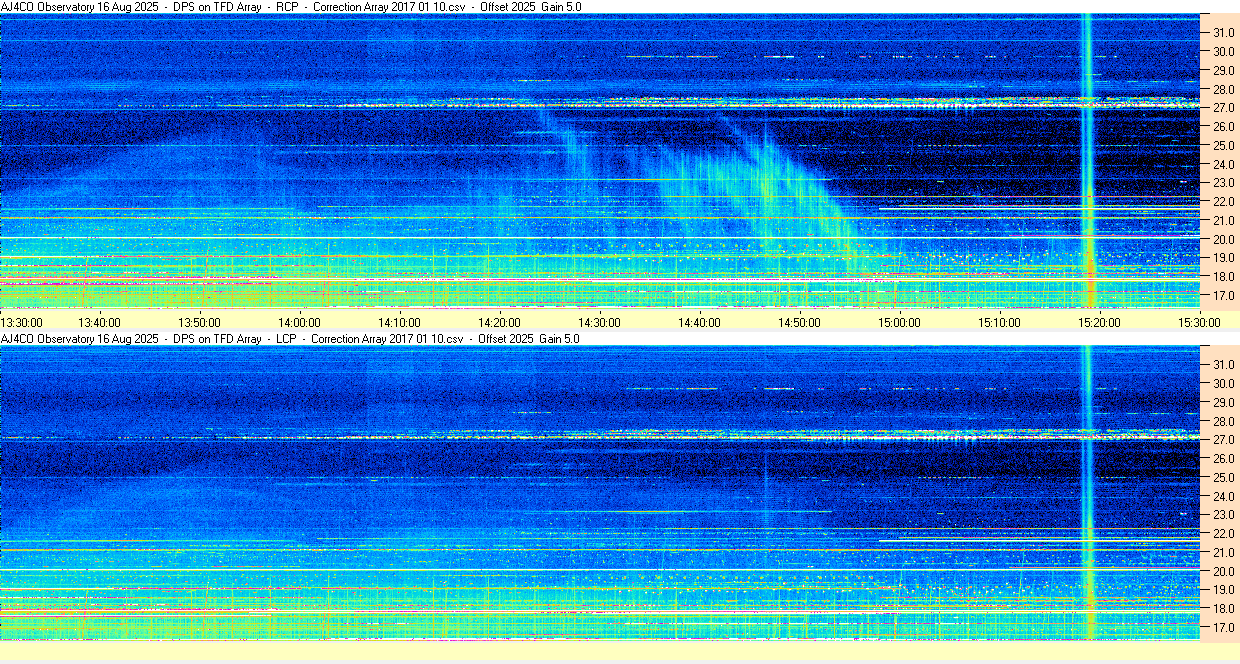The image size is (1240, 664).
Task: Select the 21.0 frequency label in LCP panel
Action: click(x=1224, y=553)
